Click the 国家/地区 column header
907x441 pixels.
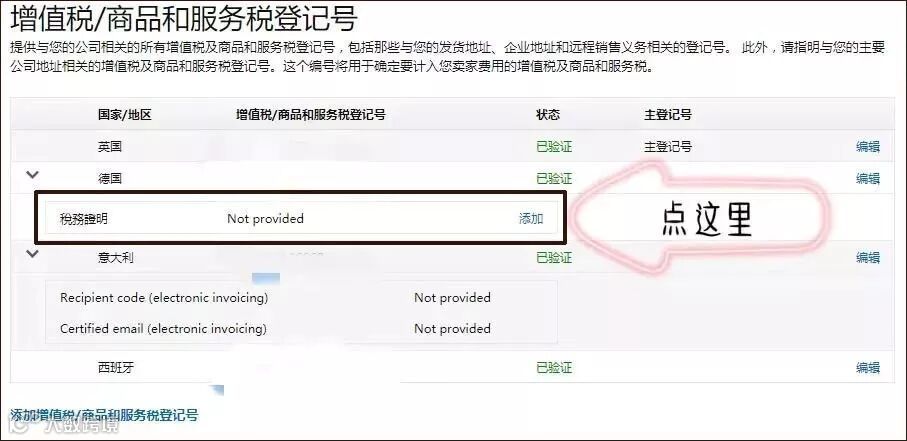pos(124,115)
